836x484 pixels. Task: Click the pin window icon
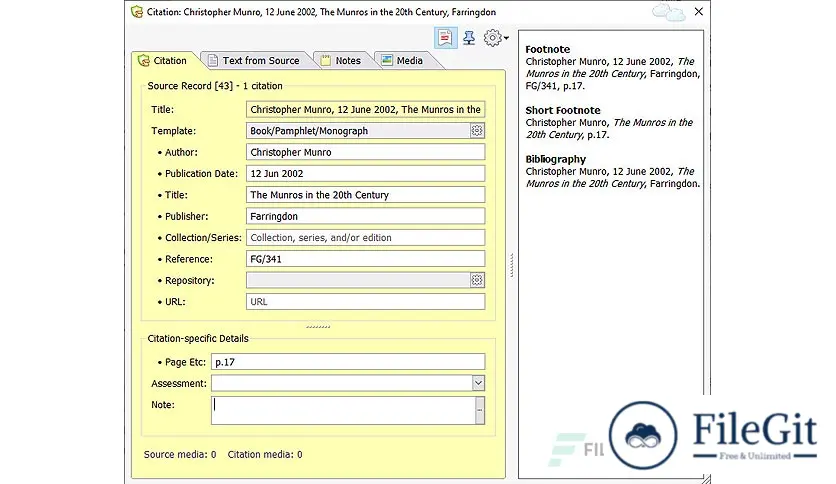coord(469,38)
